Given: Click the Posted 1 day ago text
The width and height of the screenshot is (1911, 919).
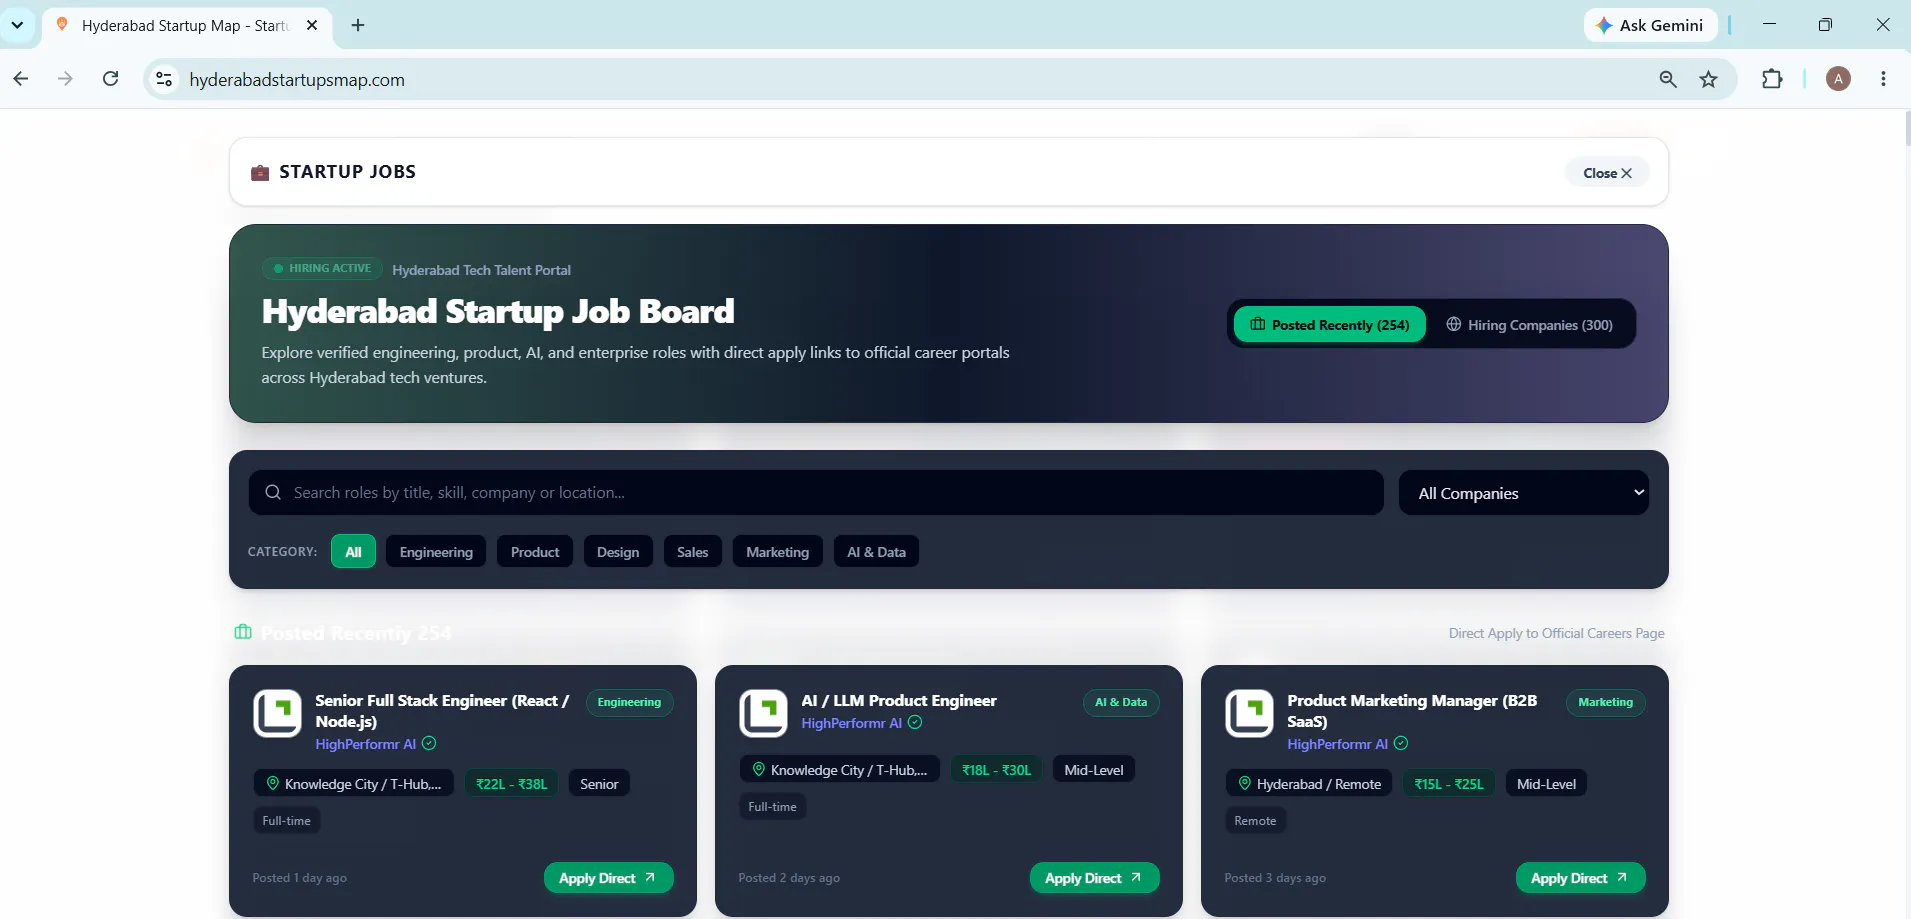Looking at the screenshot, I should [x=300, y=878].
